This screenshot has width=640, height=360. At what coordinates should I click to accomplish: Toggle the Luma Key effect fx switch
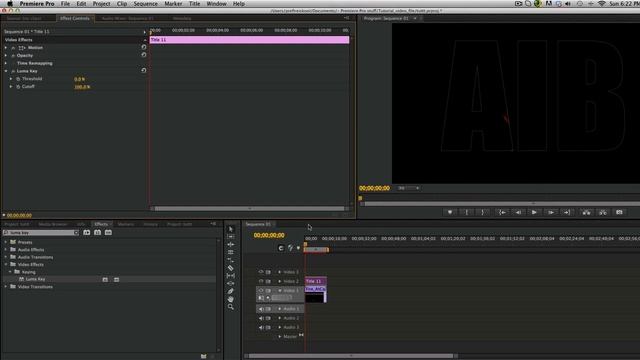13,71
